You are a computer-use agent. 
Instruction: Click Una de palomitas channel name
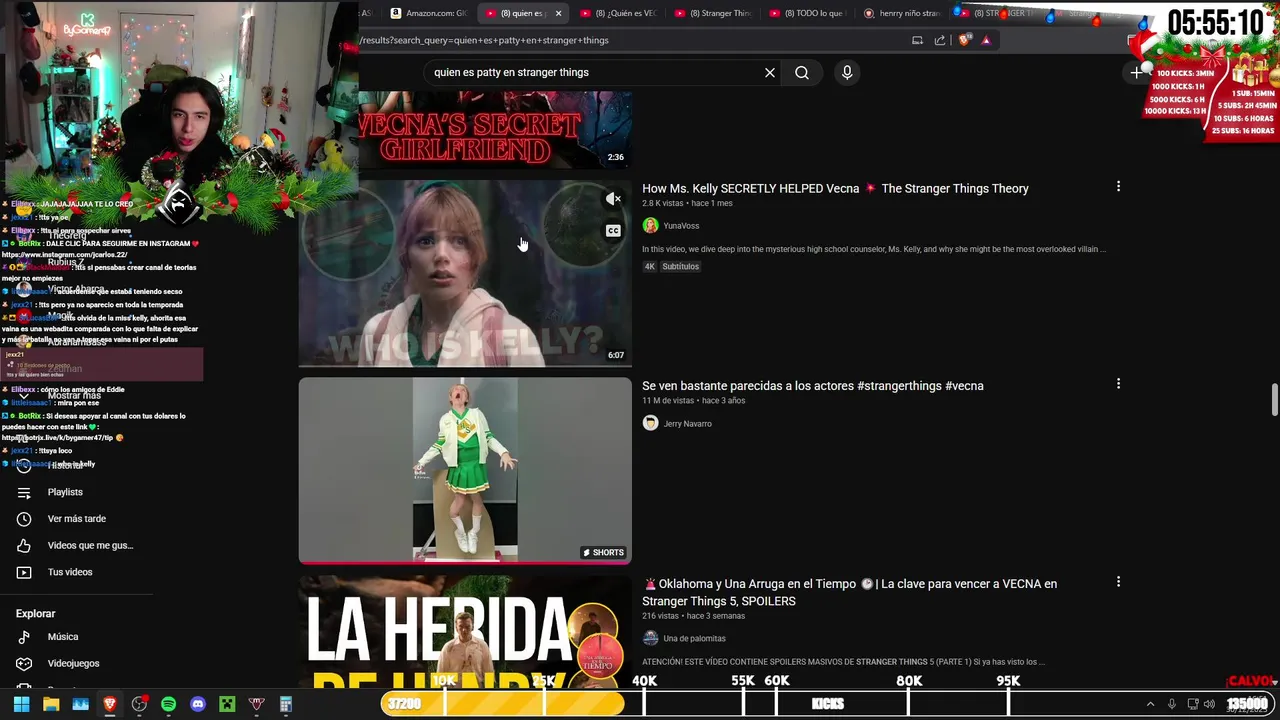(x=694, y=638)
